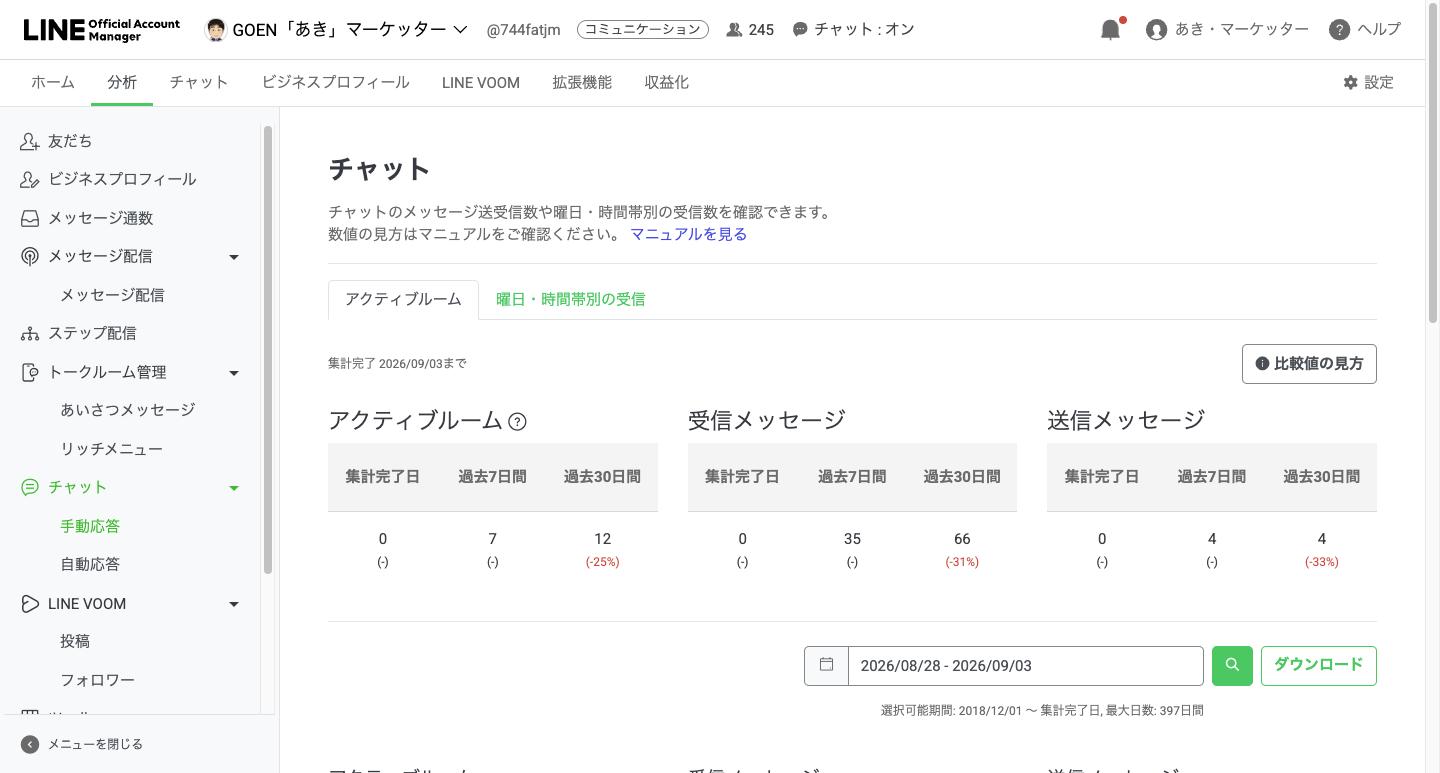1440x773 pixels.
Task: Click the ステップ配信 sidebar icon
Action: point(30,334)
